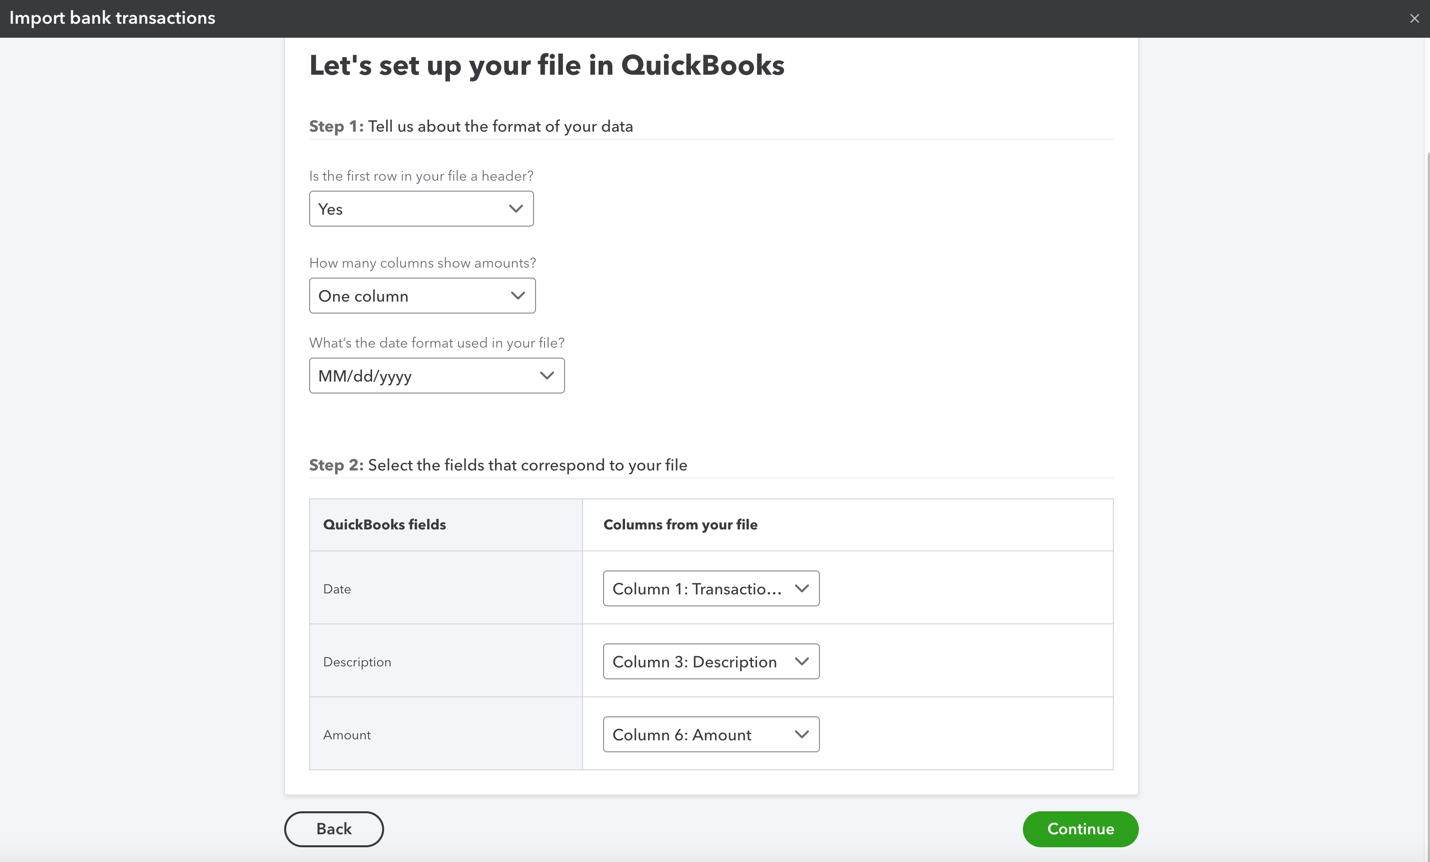Close the Import bank transactions window
The width and height of the screenshot is (1430, 862).
pos(1414,18)
